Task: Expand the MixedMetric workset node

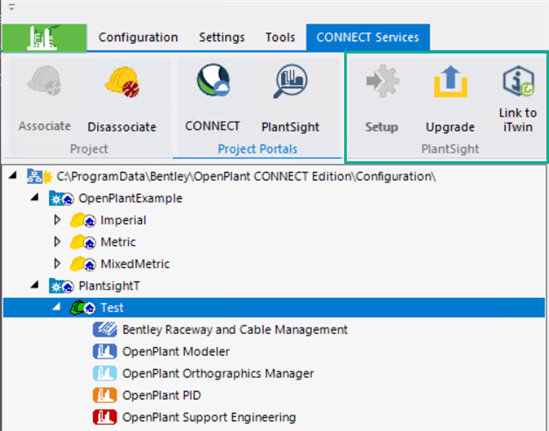Action: click(57, 263)
